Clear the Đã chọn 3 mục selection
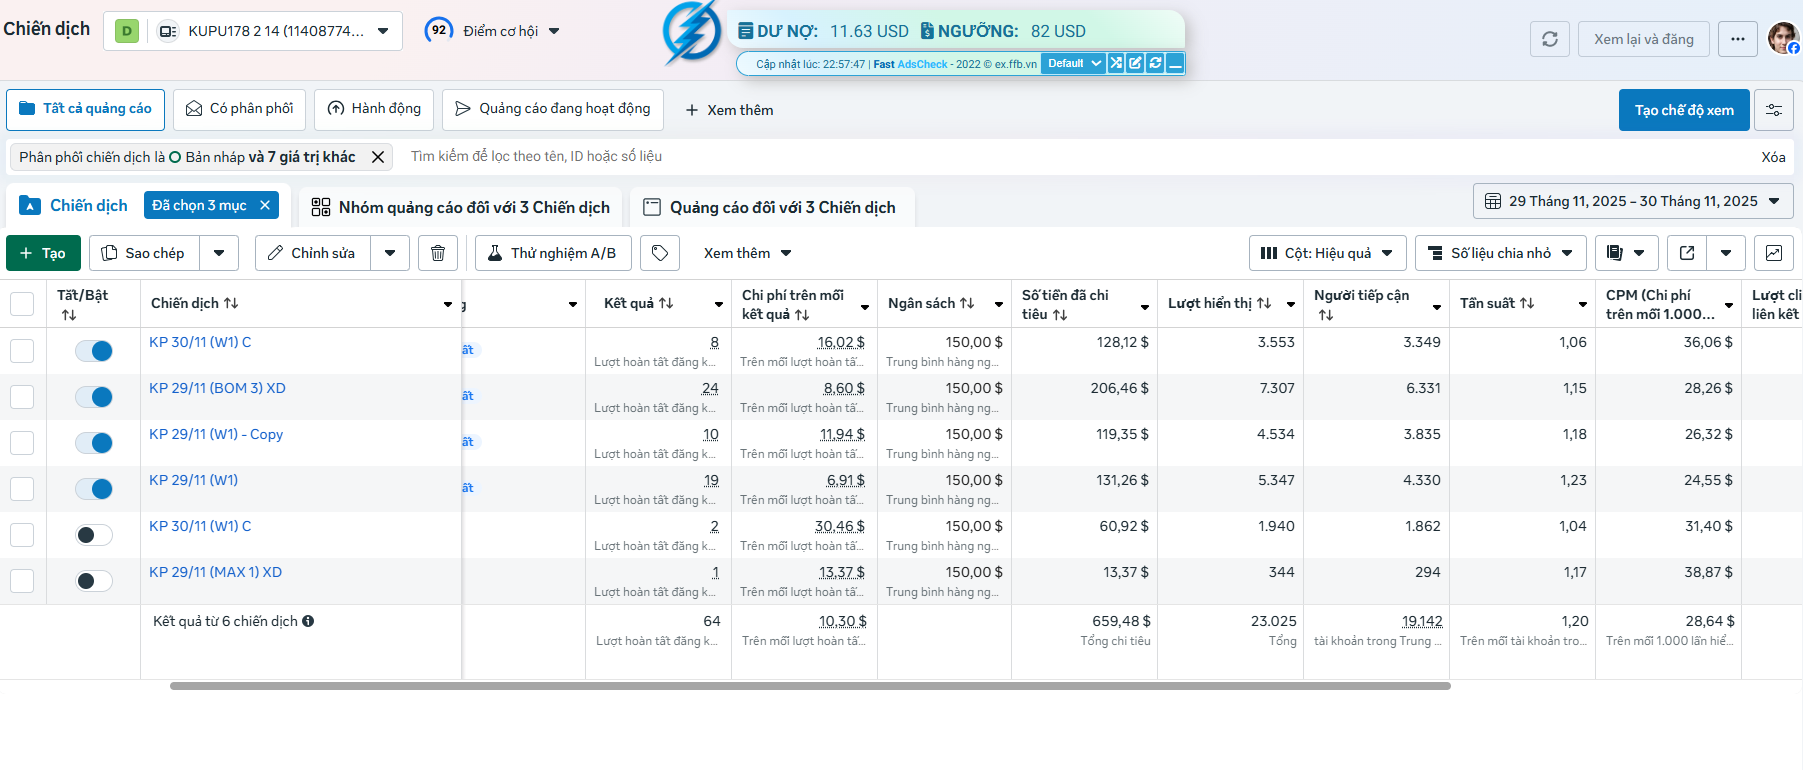This screenshot has width=1803, height=770. tap(265, 205)
